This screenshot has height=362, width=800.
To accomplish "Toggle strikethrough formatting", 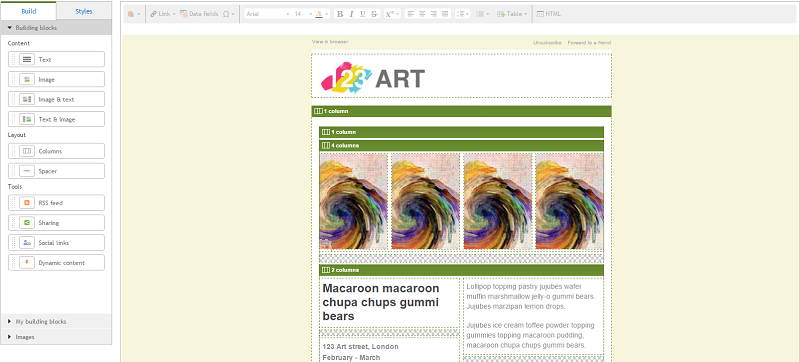I will pyautogui.click(x=374, y=14).
